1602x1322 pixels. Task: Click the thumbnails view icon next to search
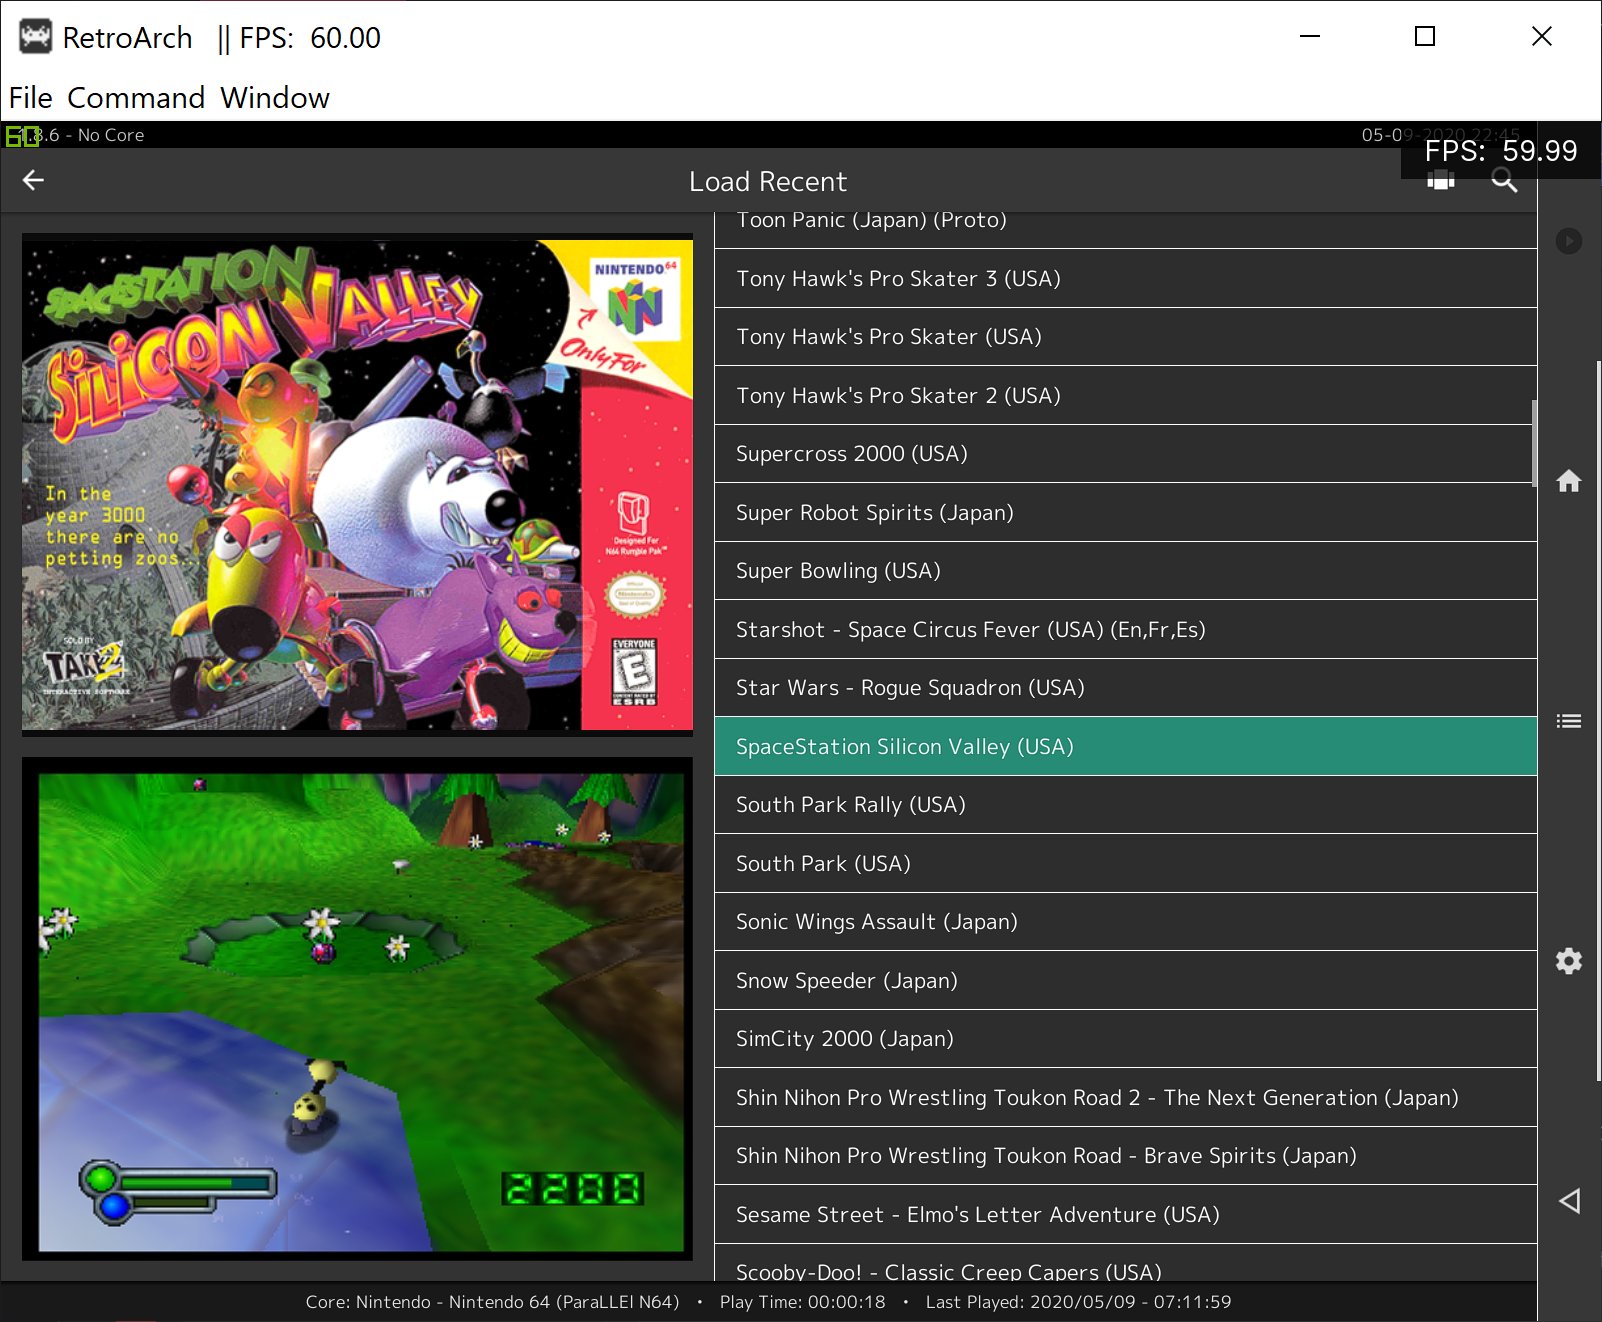[x=1440, y=181]
